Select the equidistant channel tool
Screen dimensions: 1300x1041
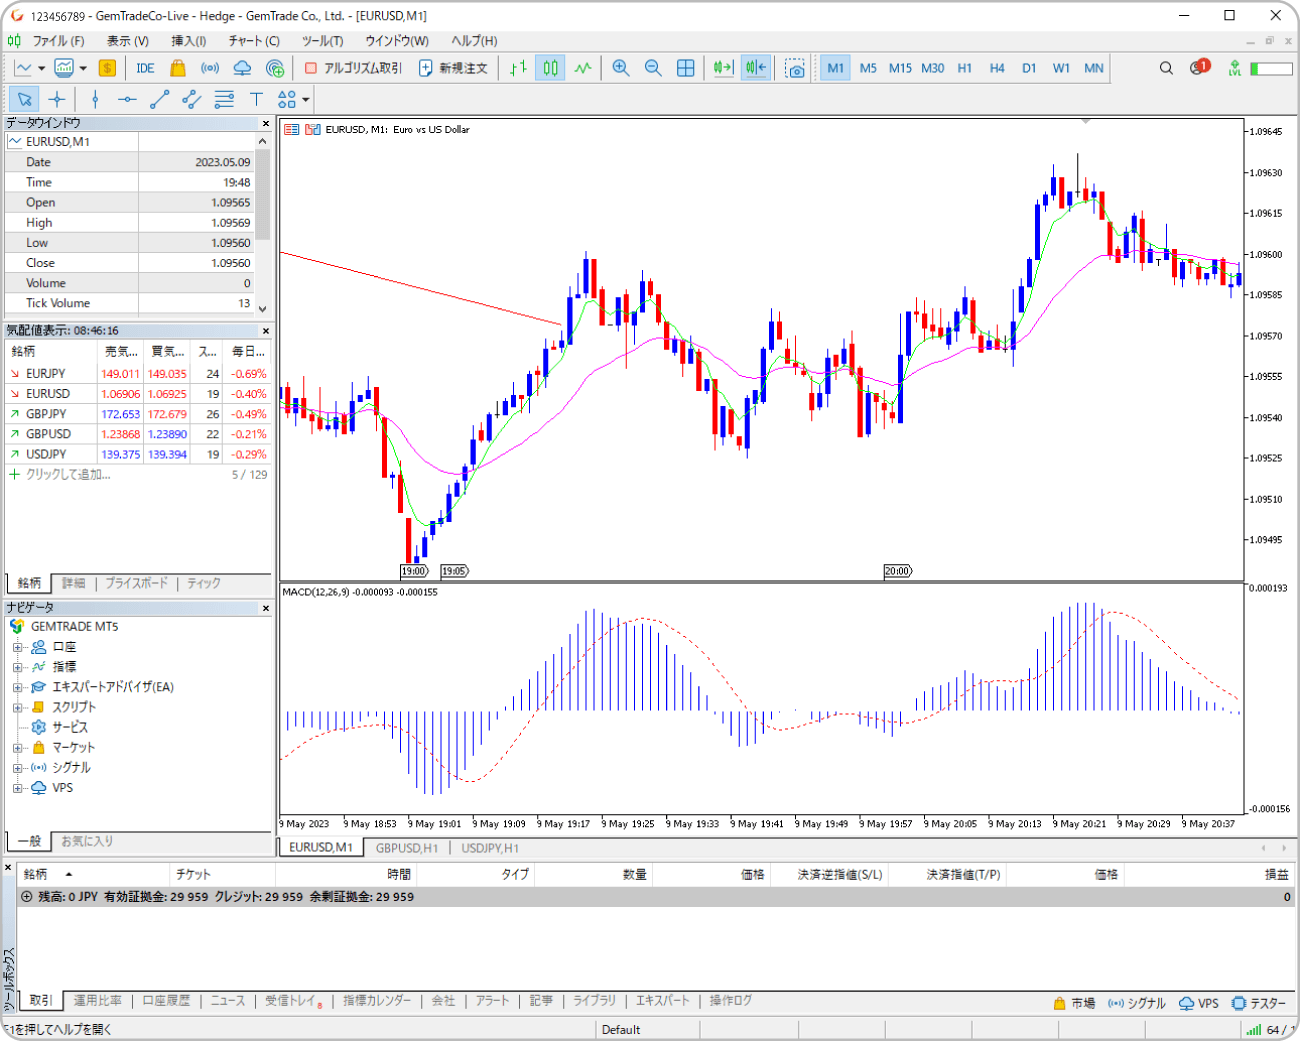pos(192,99)
